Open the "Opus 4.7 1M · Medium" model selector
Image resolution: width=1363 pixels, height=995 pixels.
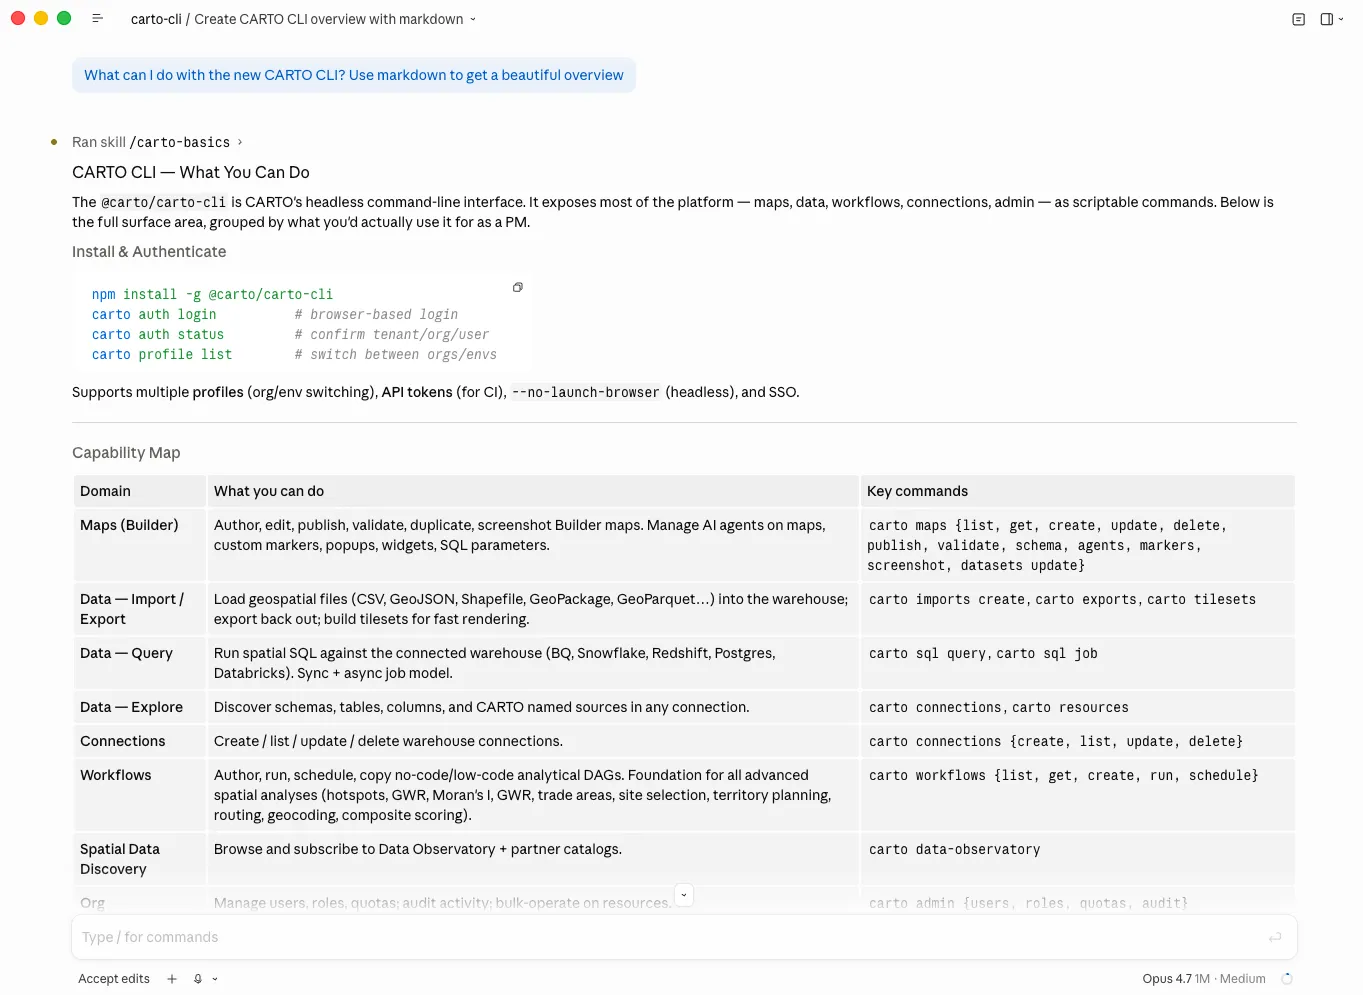(1204, 979)
